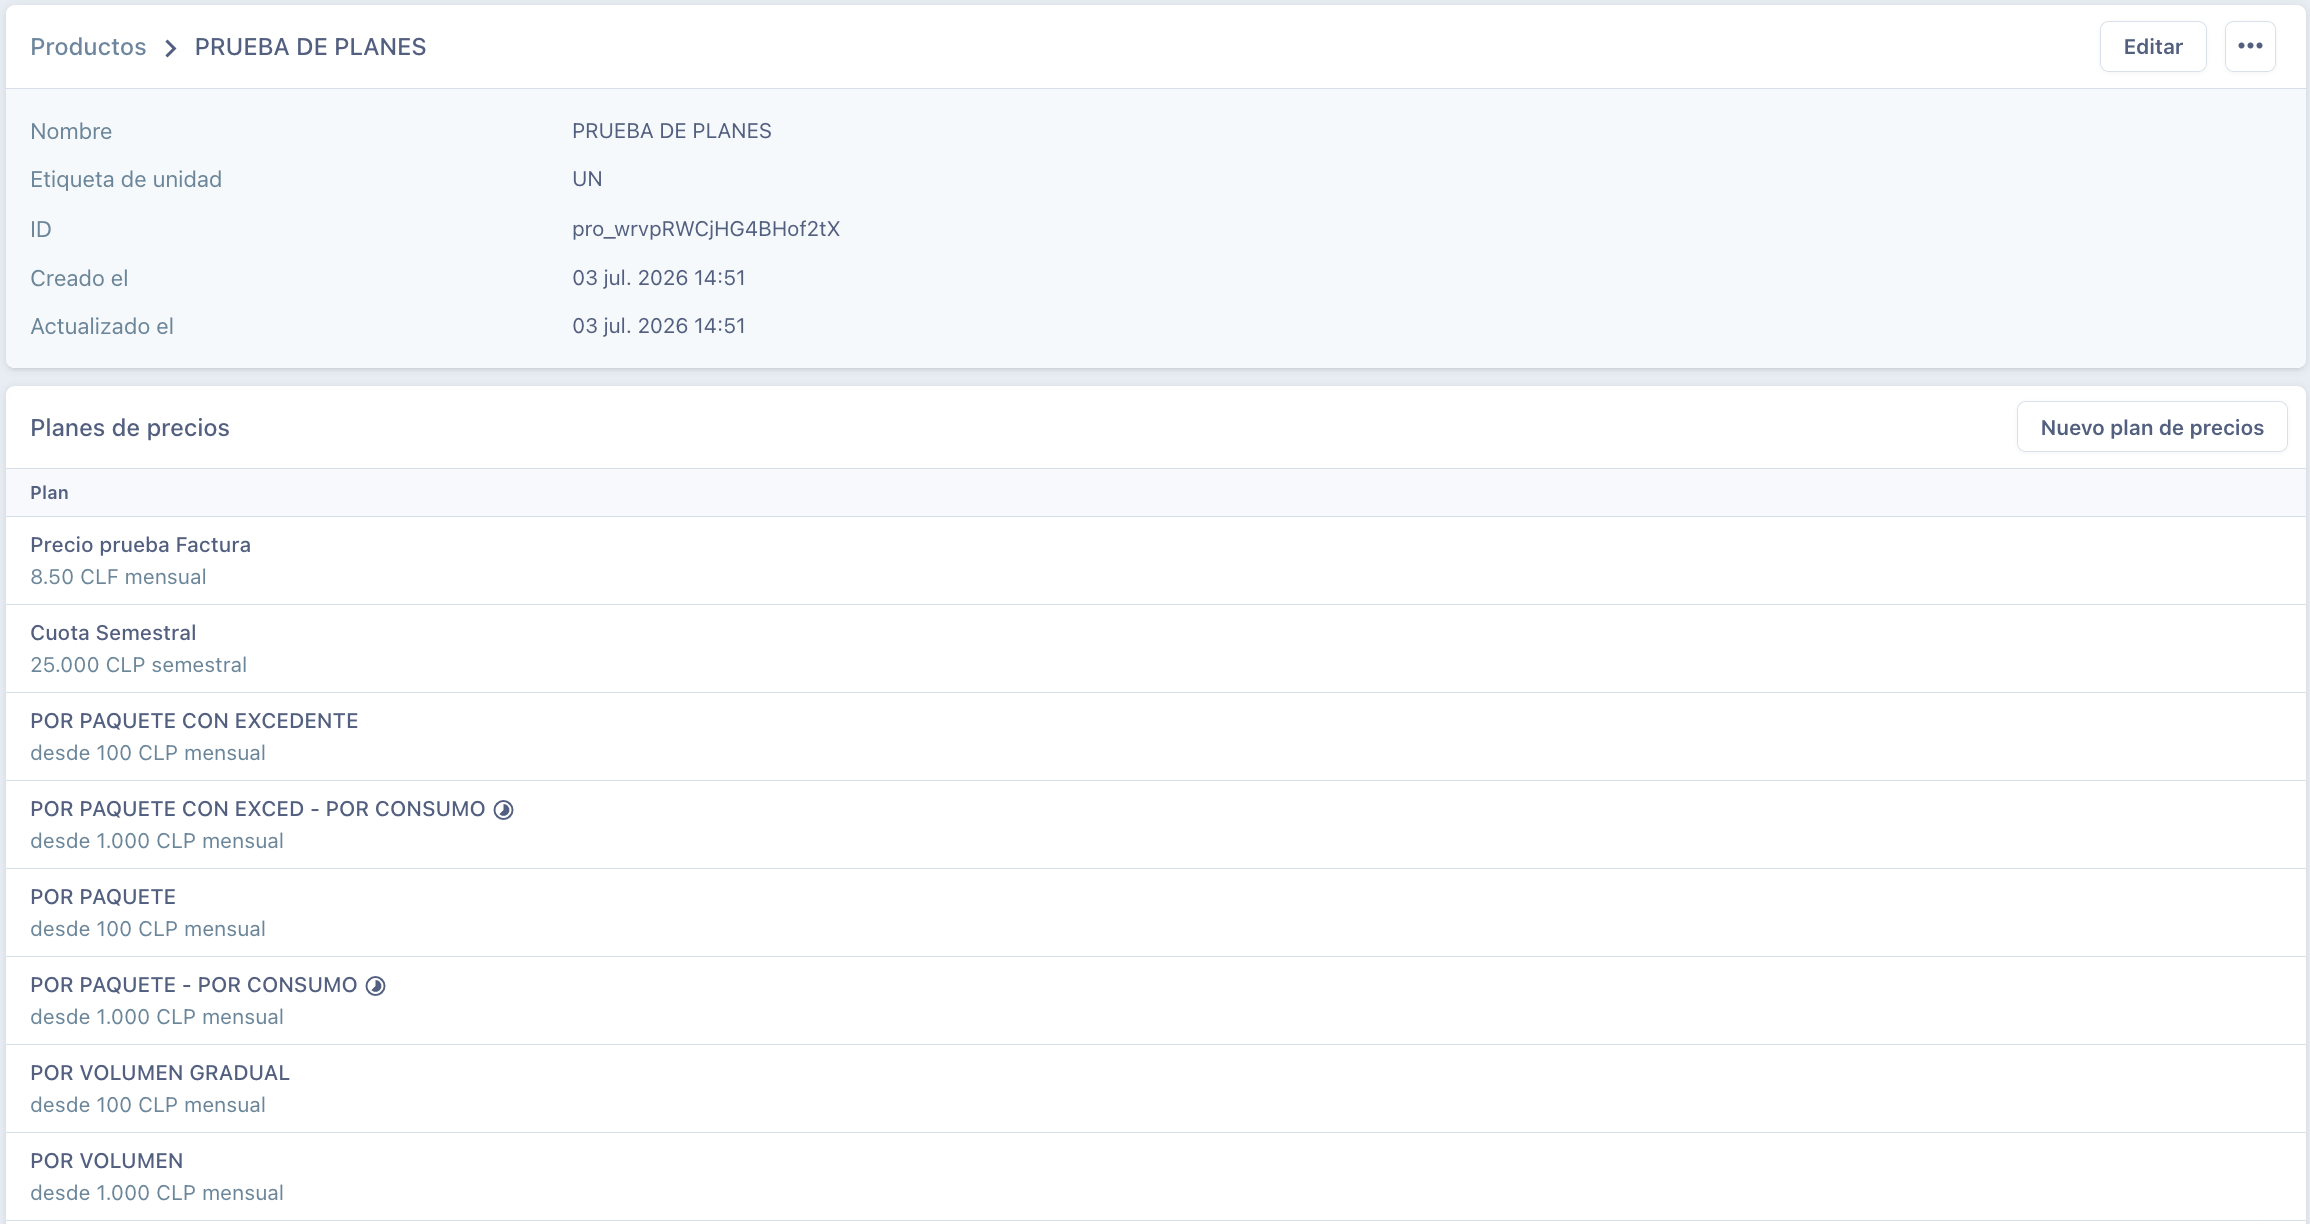Click the unit label value UN

coord(587,179)
